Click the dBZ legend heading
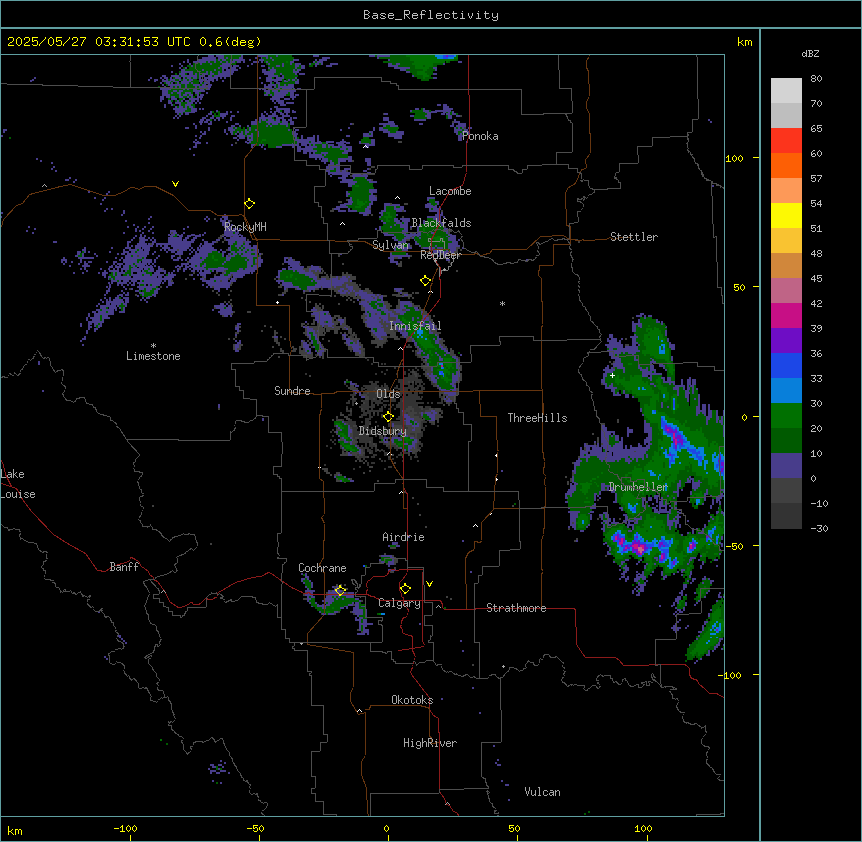 [810, 54]
